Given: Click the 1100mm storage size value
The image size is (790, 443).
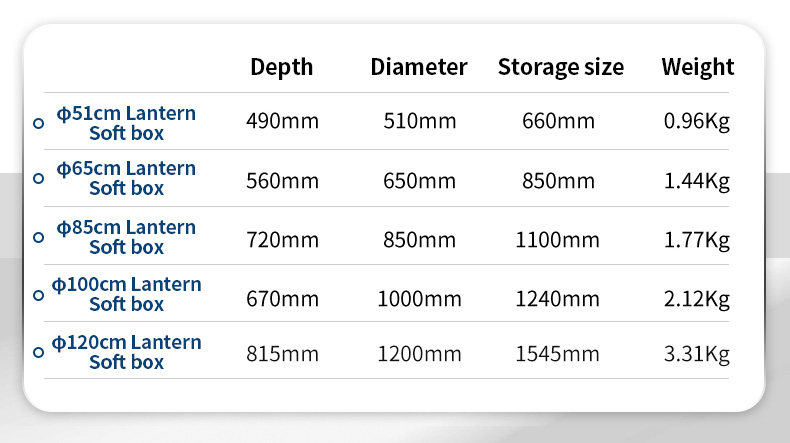Looking at the screenshot, I should click(x=557, y=240).
